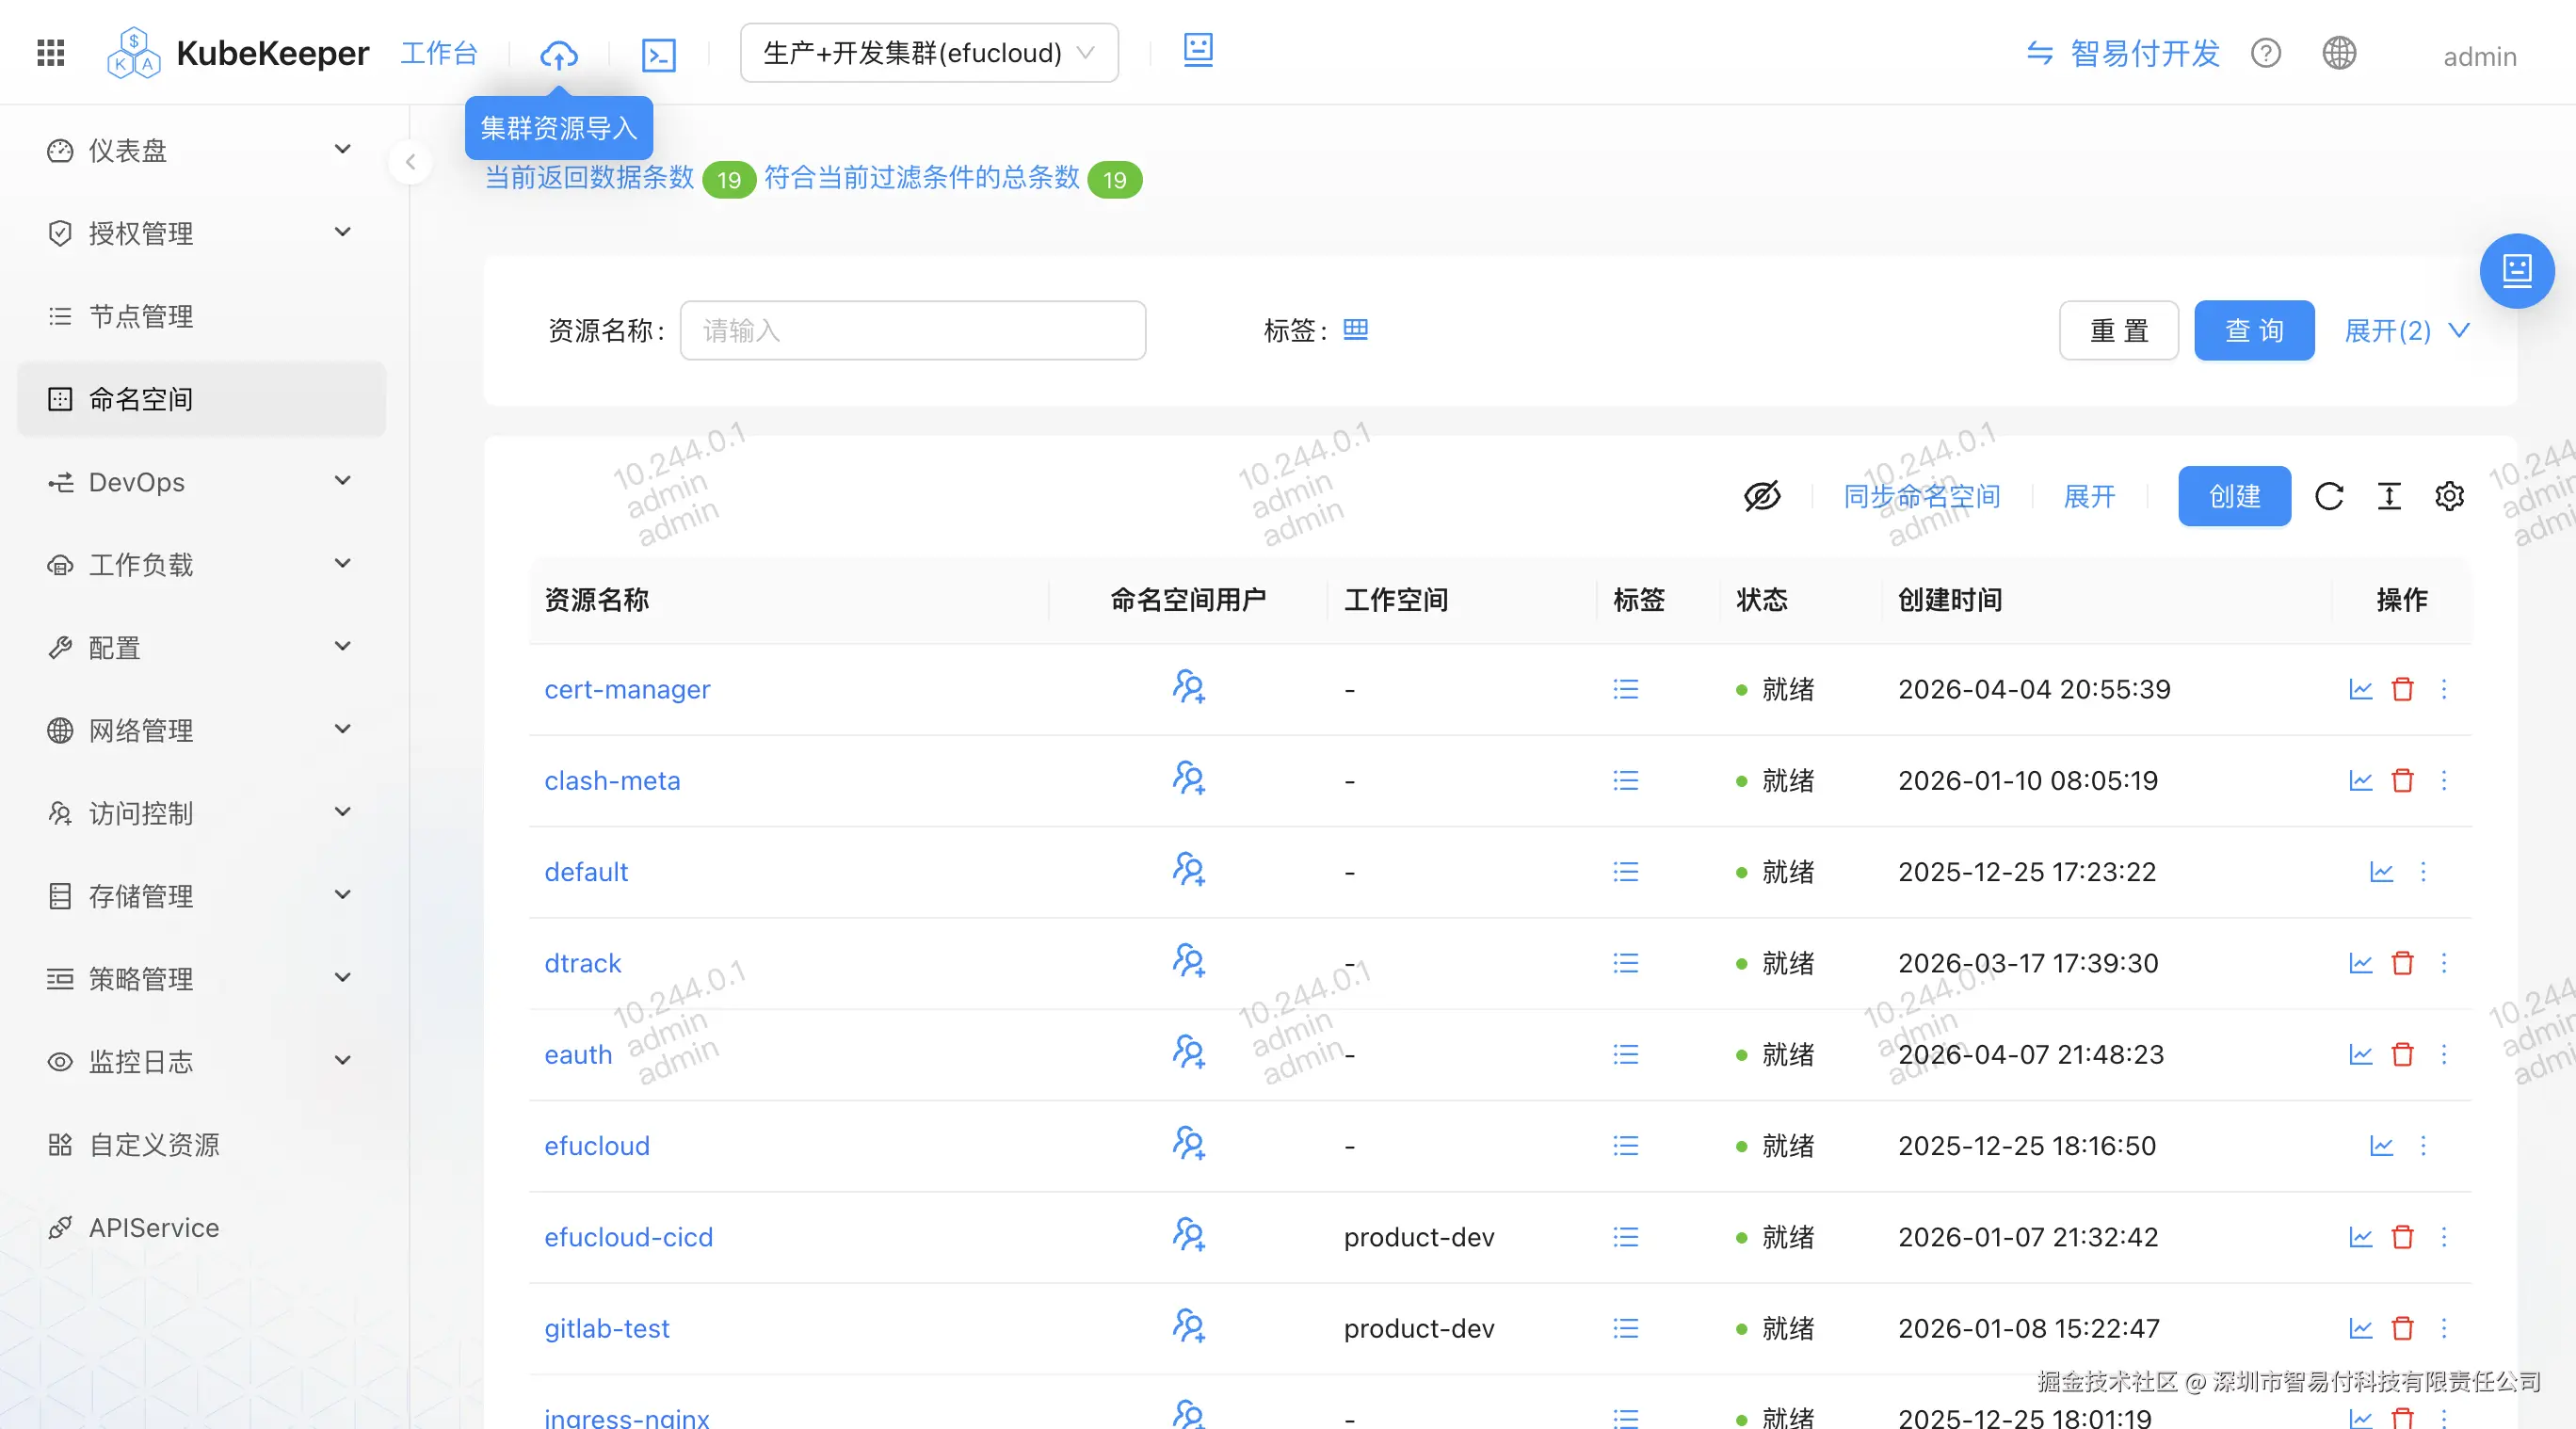This screenshot has height=1429, width=2576.
Task: Click the 同步命名空间 link
Action: point(1921,496)
